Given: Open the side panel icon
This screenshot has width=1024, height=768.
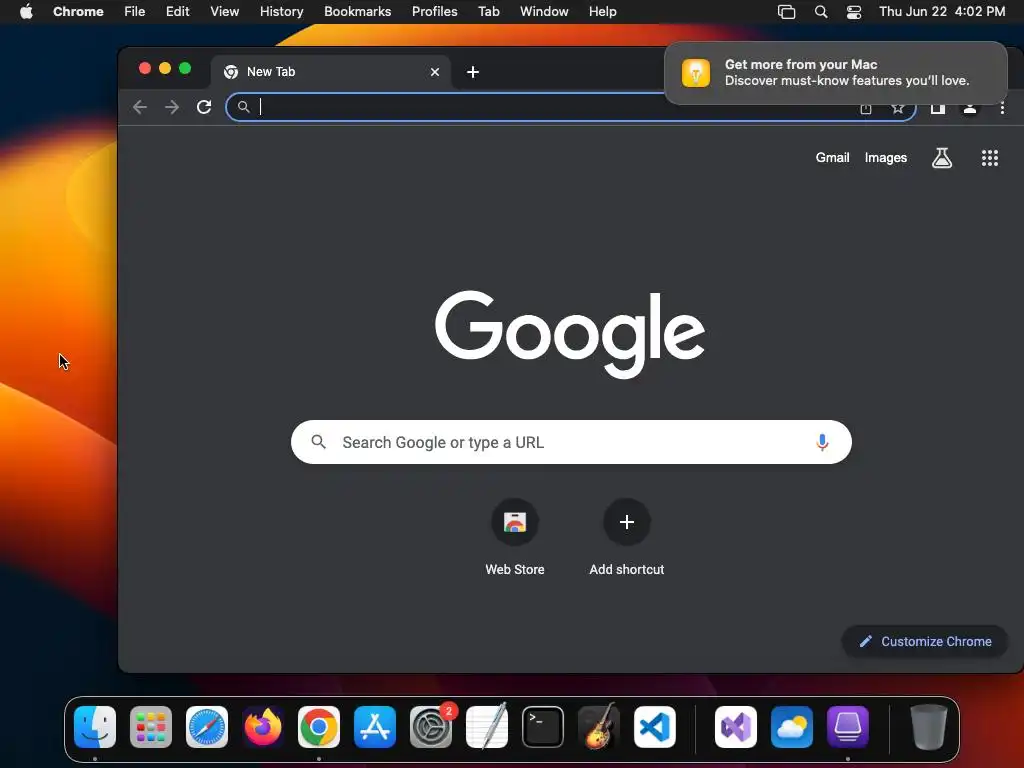Looking at the screenshot, I should pyautogui.click(x=938, y=108).
